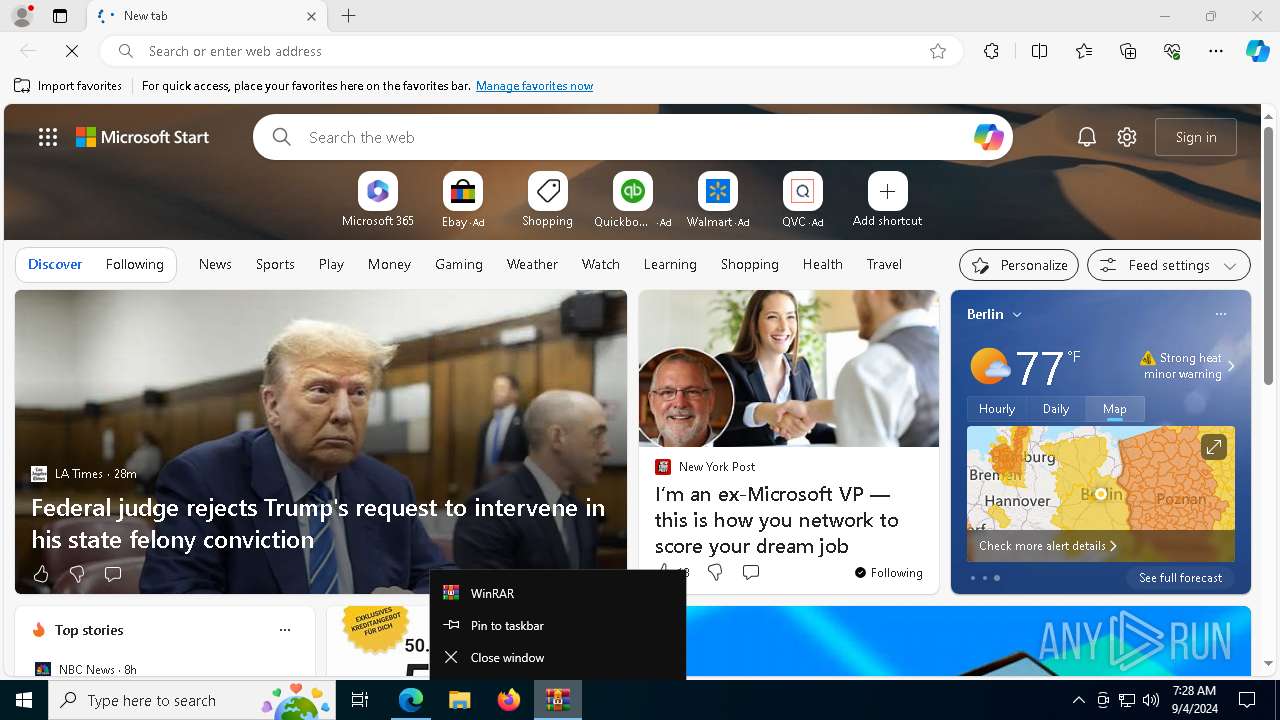Open page settings gear icon
Image resolution: width=1280 pixels, height=720 pixels.
coord(1127,137)
